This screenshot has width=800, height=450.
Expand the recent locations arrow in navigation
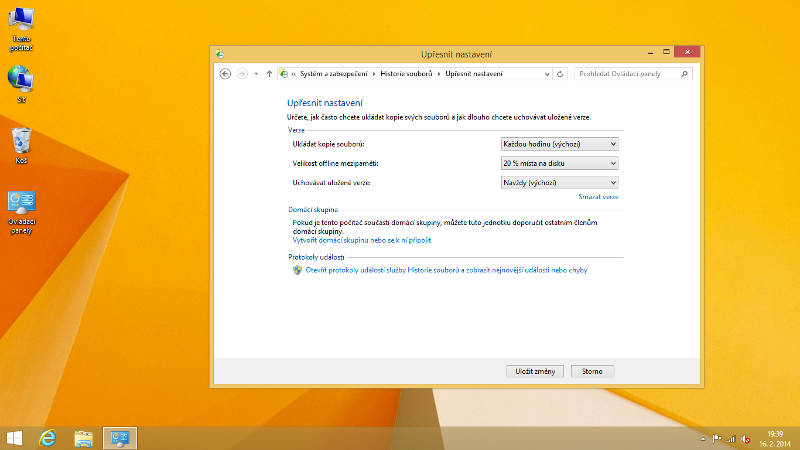[256, 74]
